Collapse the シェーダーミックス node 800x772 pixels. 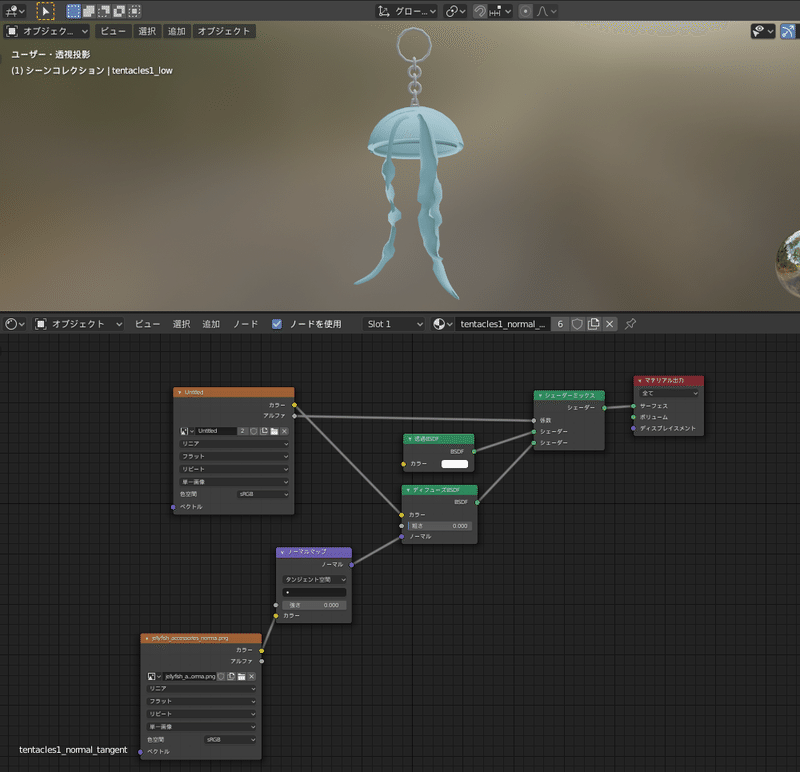point(540,395)
